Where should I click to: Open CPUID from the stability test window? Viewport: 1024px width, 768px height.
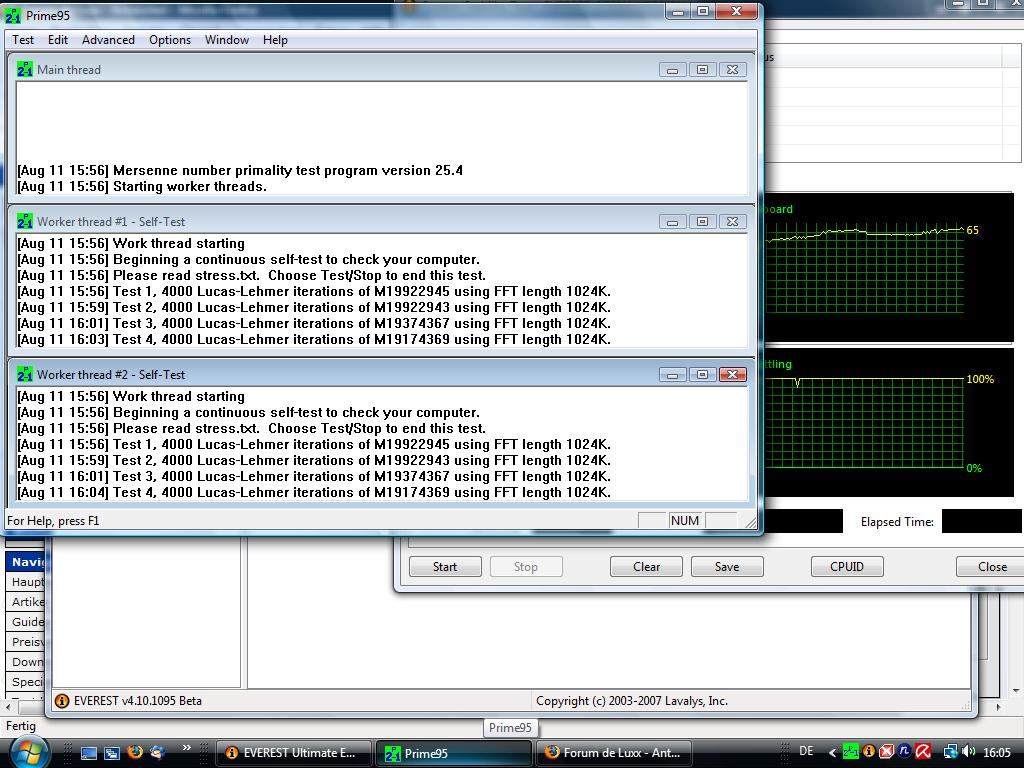coord(847,567)
